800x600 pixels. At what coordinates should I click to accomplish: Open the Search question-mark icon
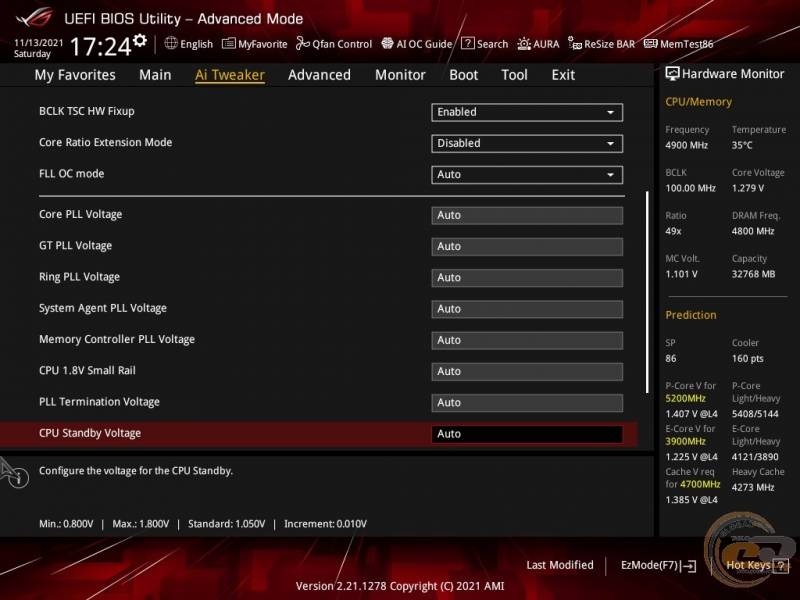[x=467, y=43]
